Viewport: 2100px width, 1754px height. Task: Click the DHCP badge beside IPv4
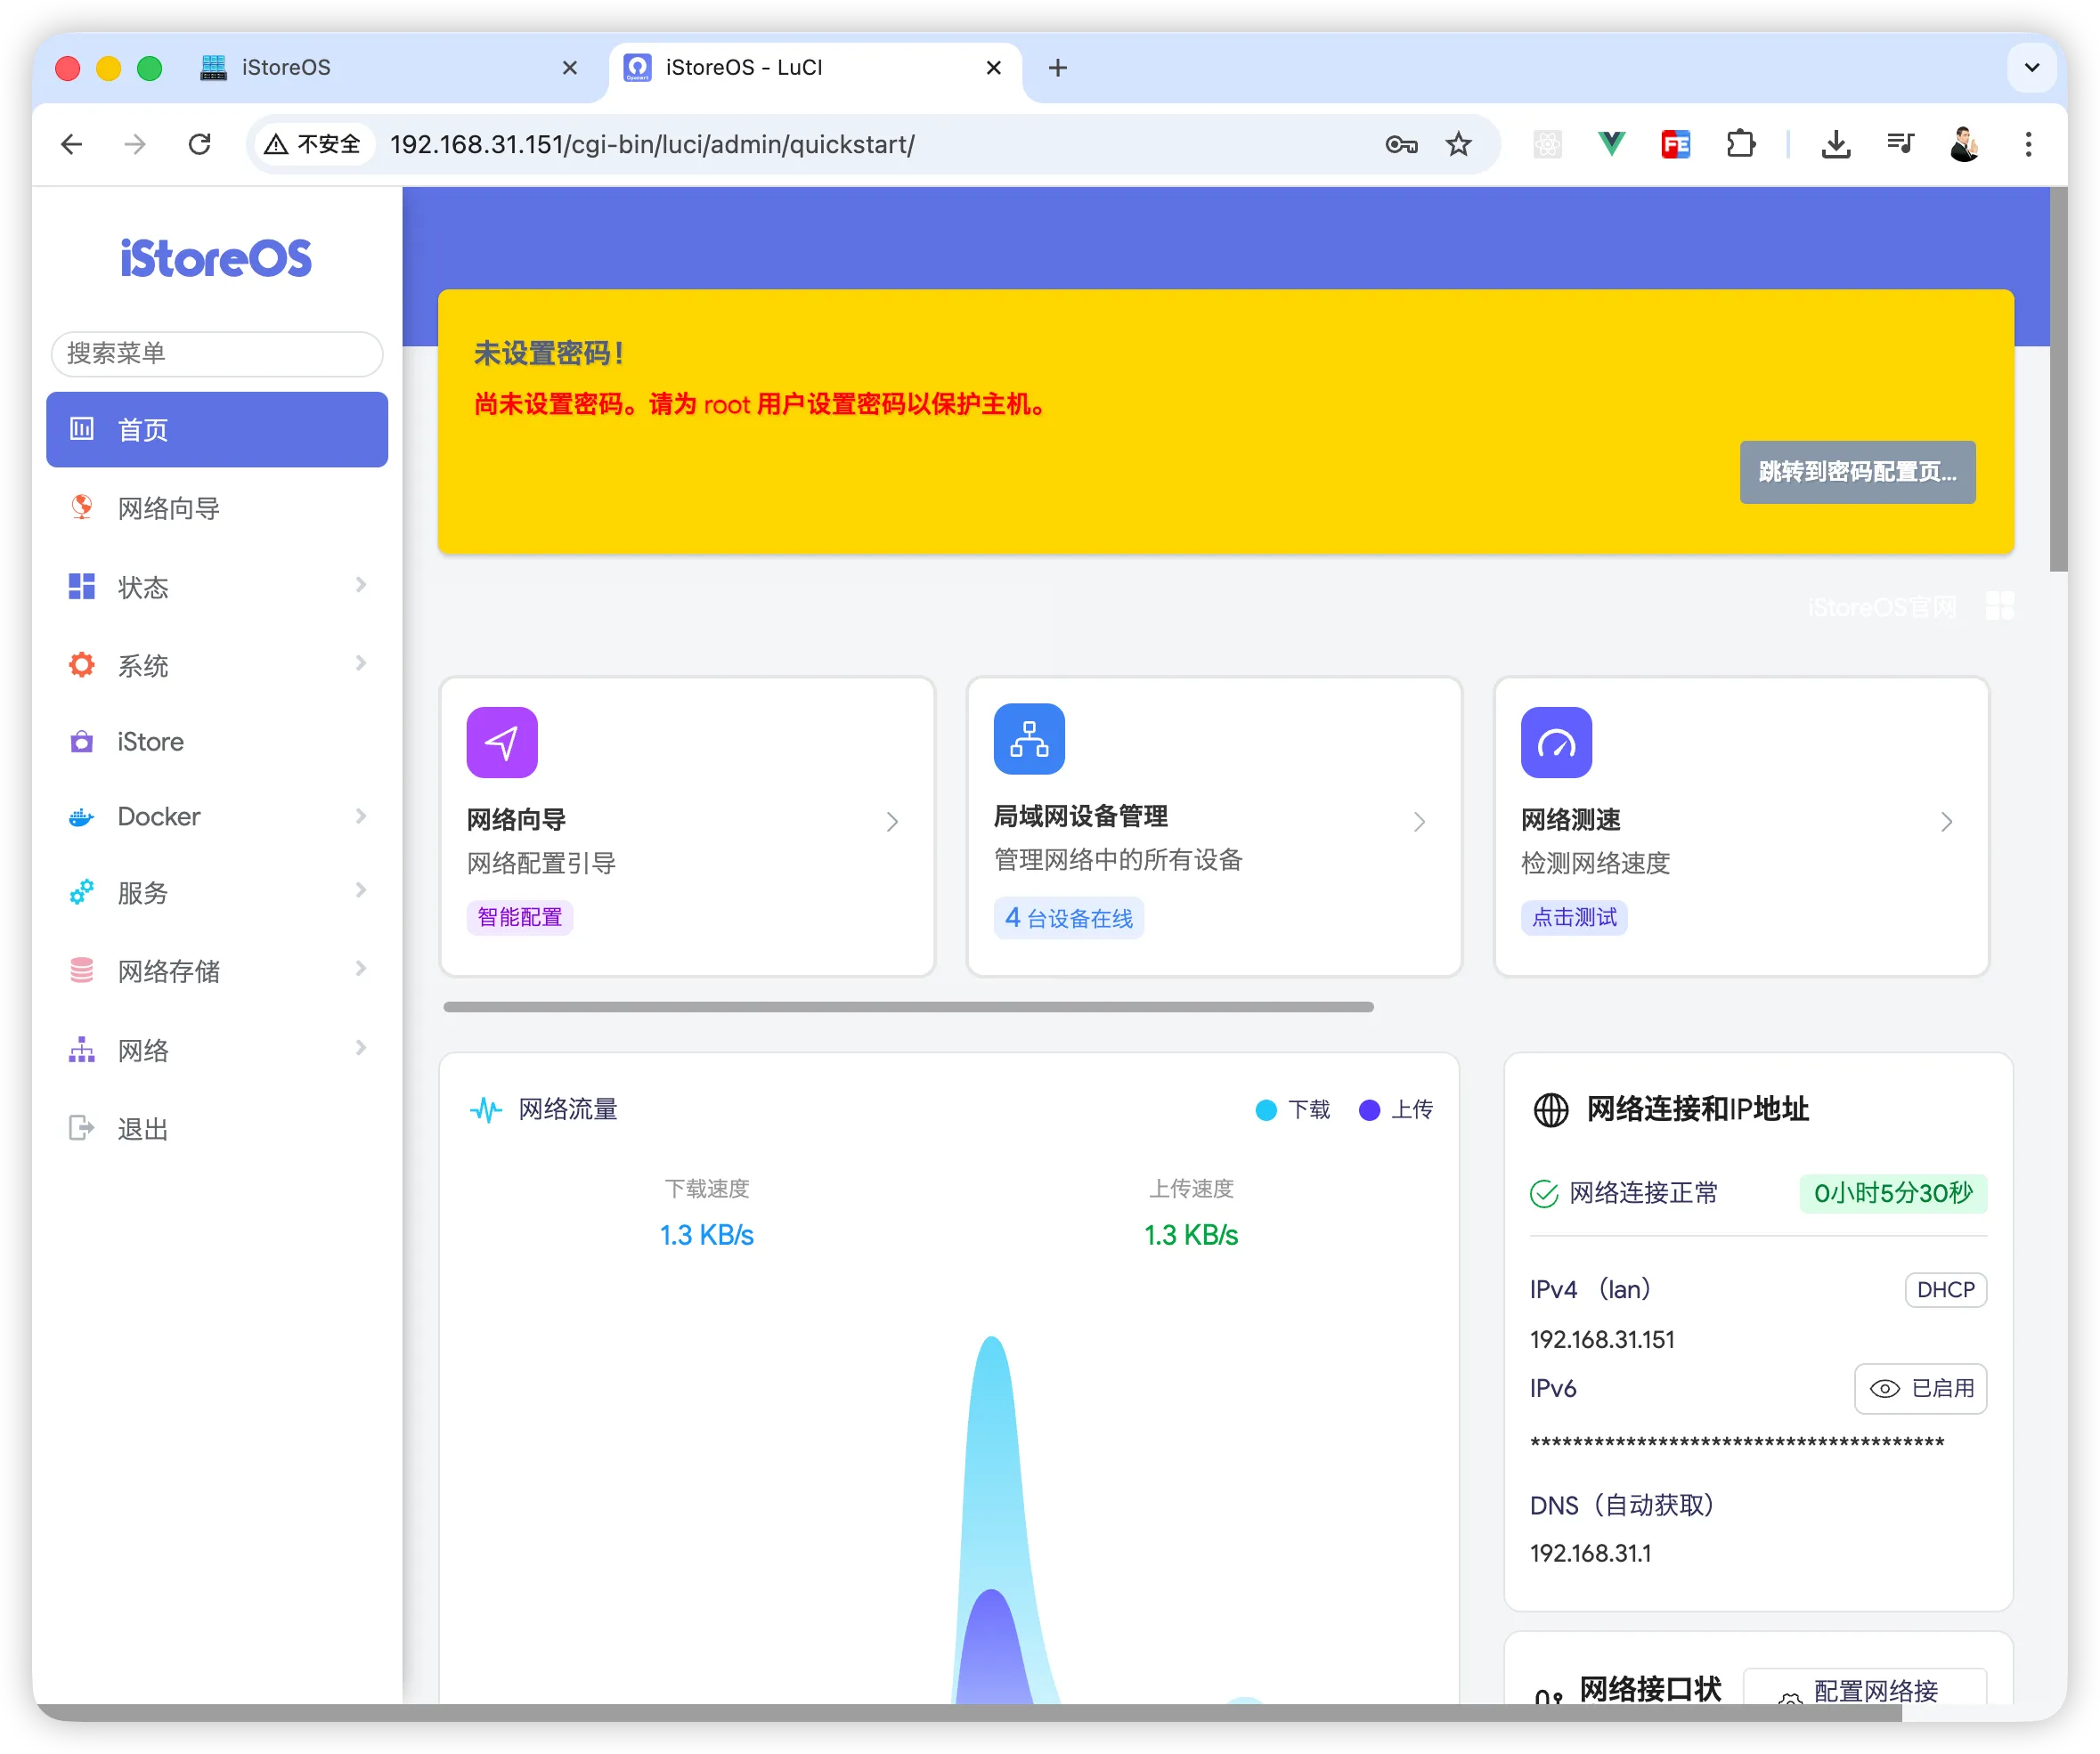tap(1945, 1290)
